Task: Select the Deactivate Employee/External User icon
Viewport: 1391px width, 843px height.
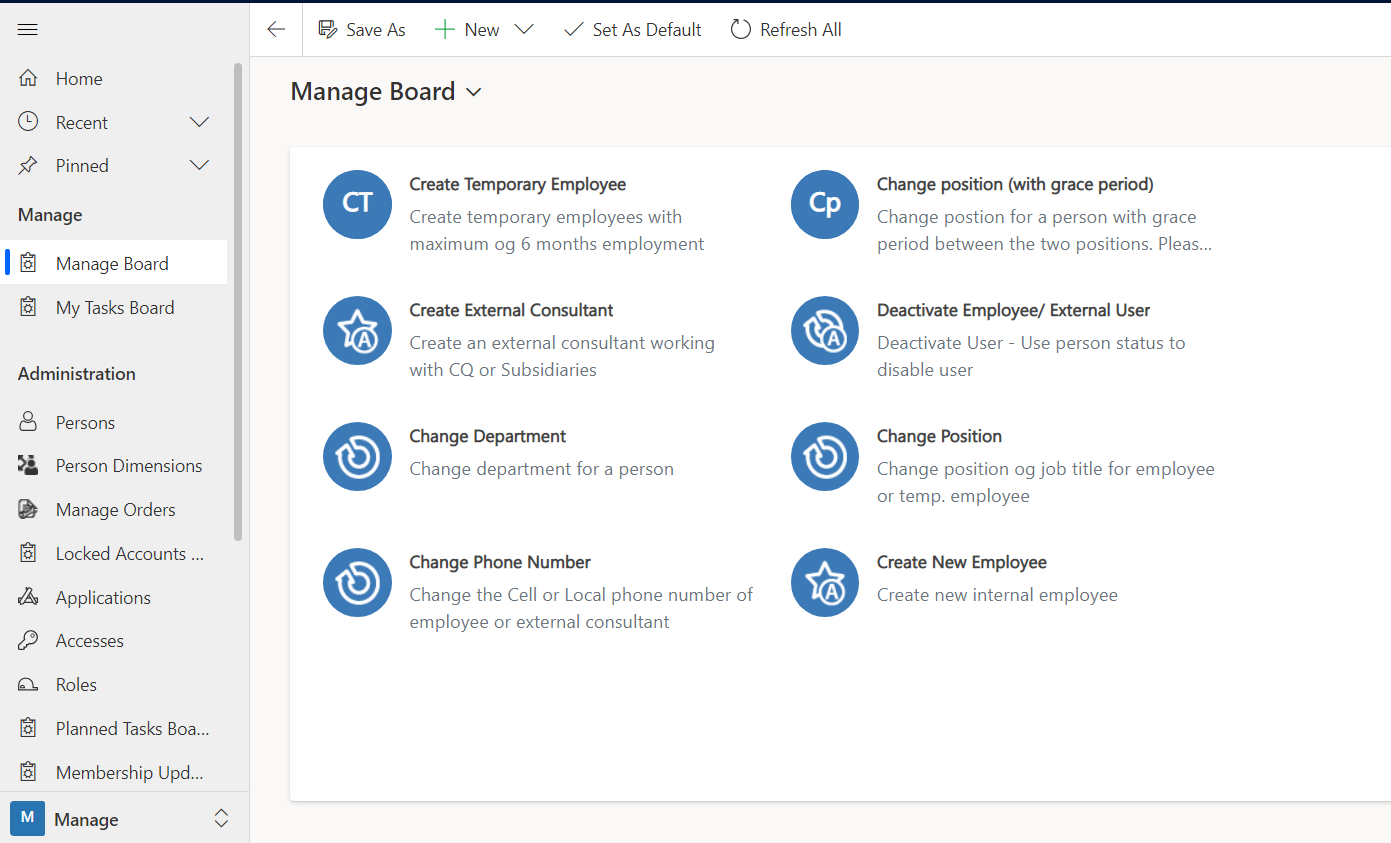Action: pyautogui.click(x=824, y=330)
